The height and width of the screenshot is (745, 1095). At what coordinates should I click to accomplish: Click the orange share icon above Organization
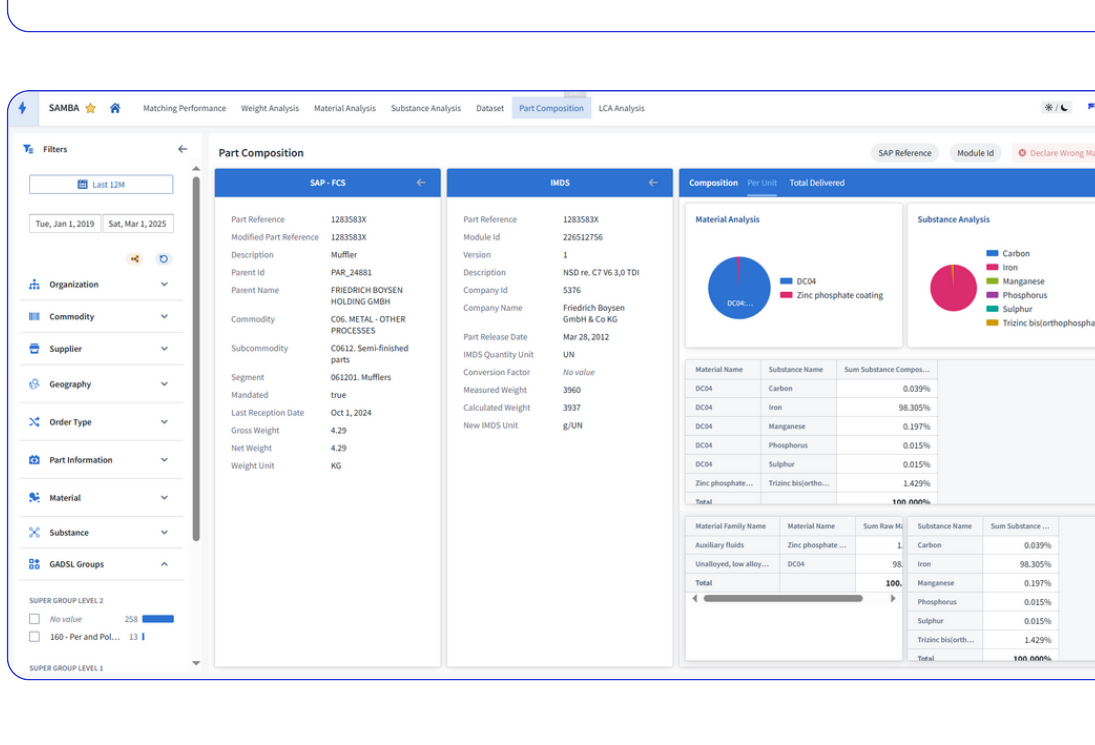(x=133, y=258)
